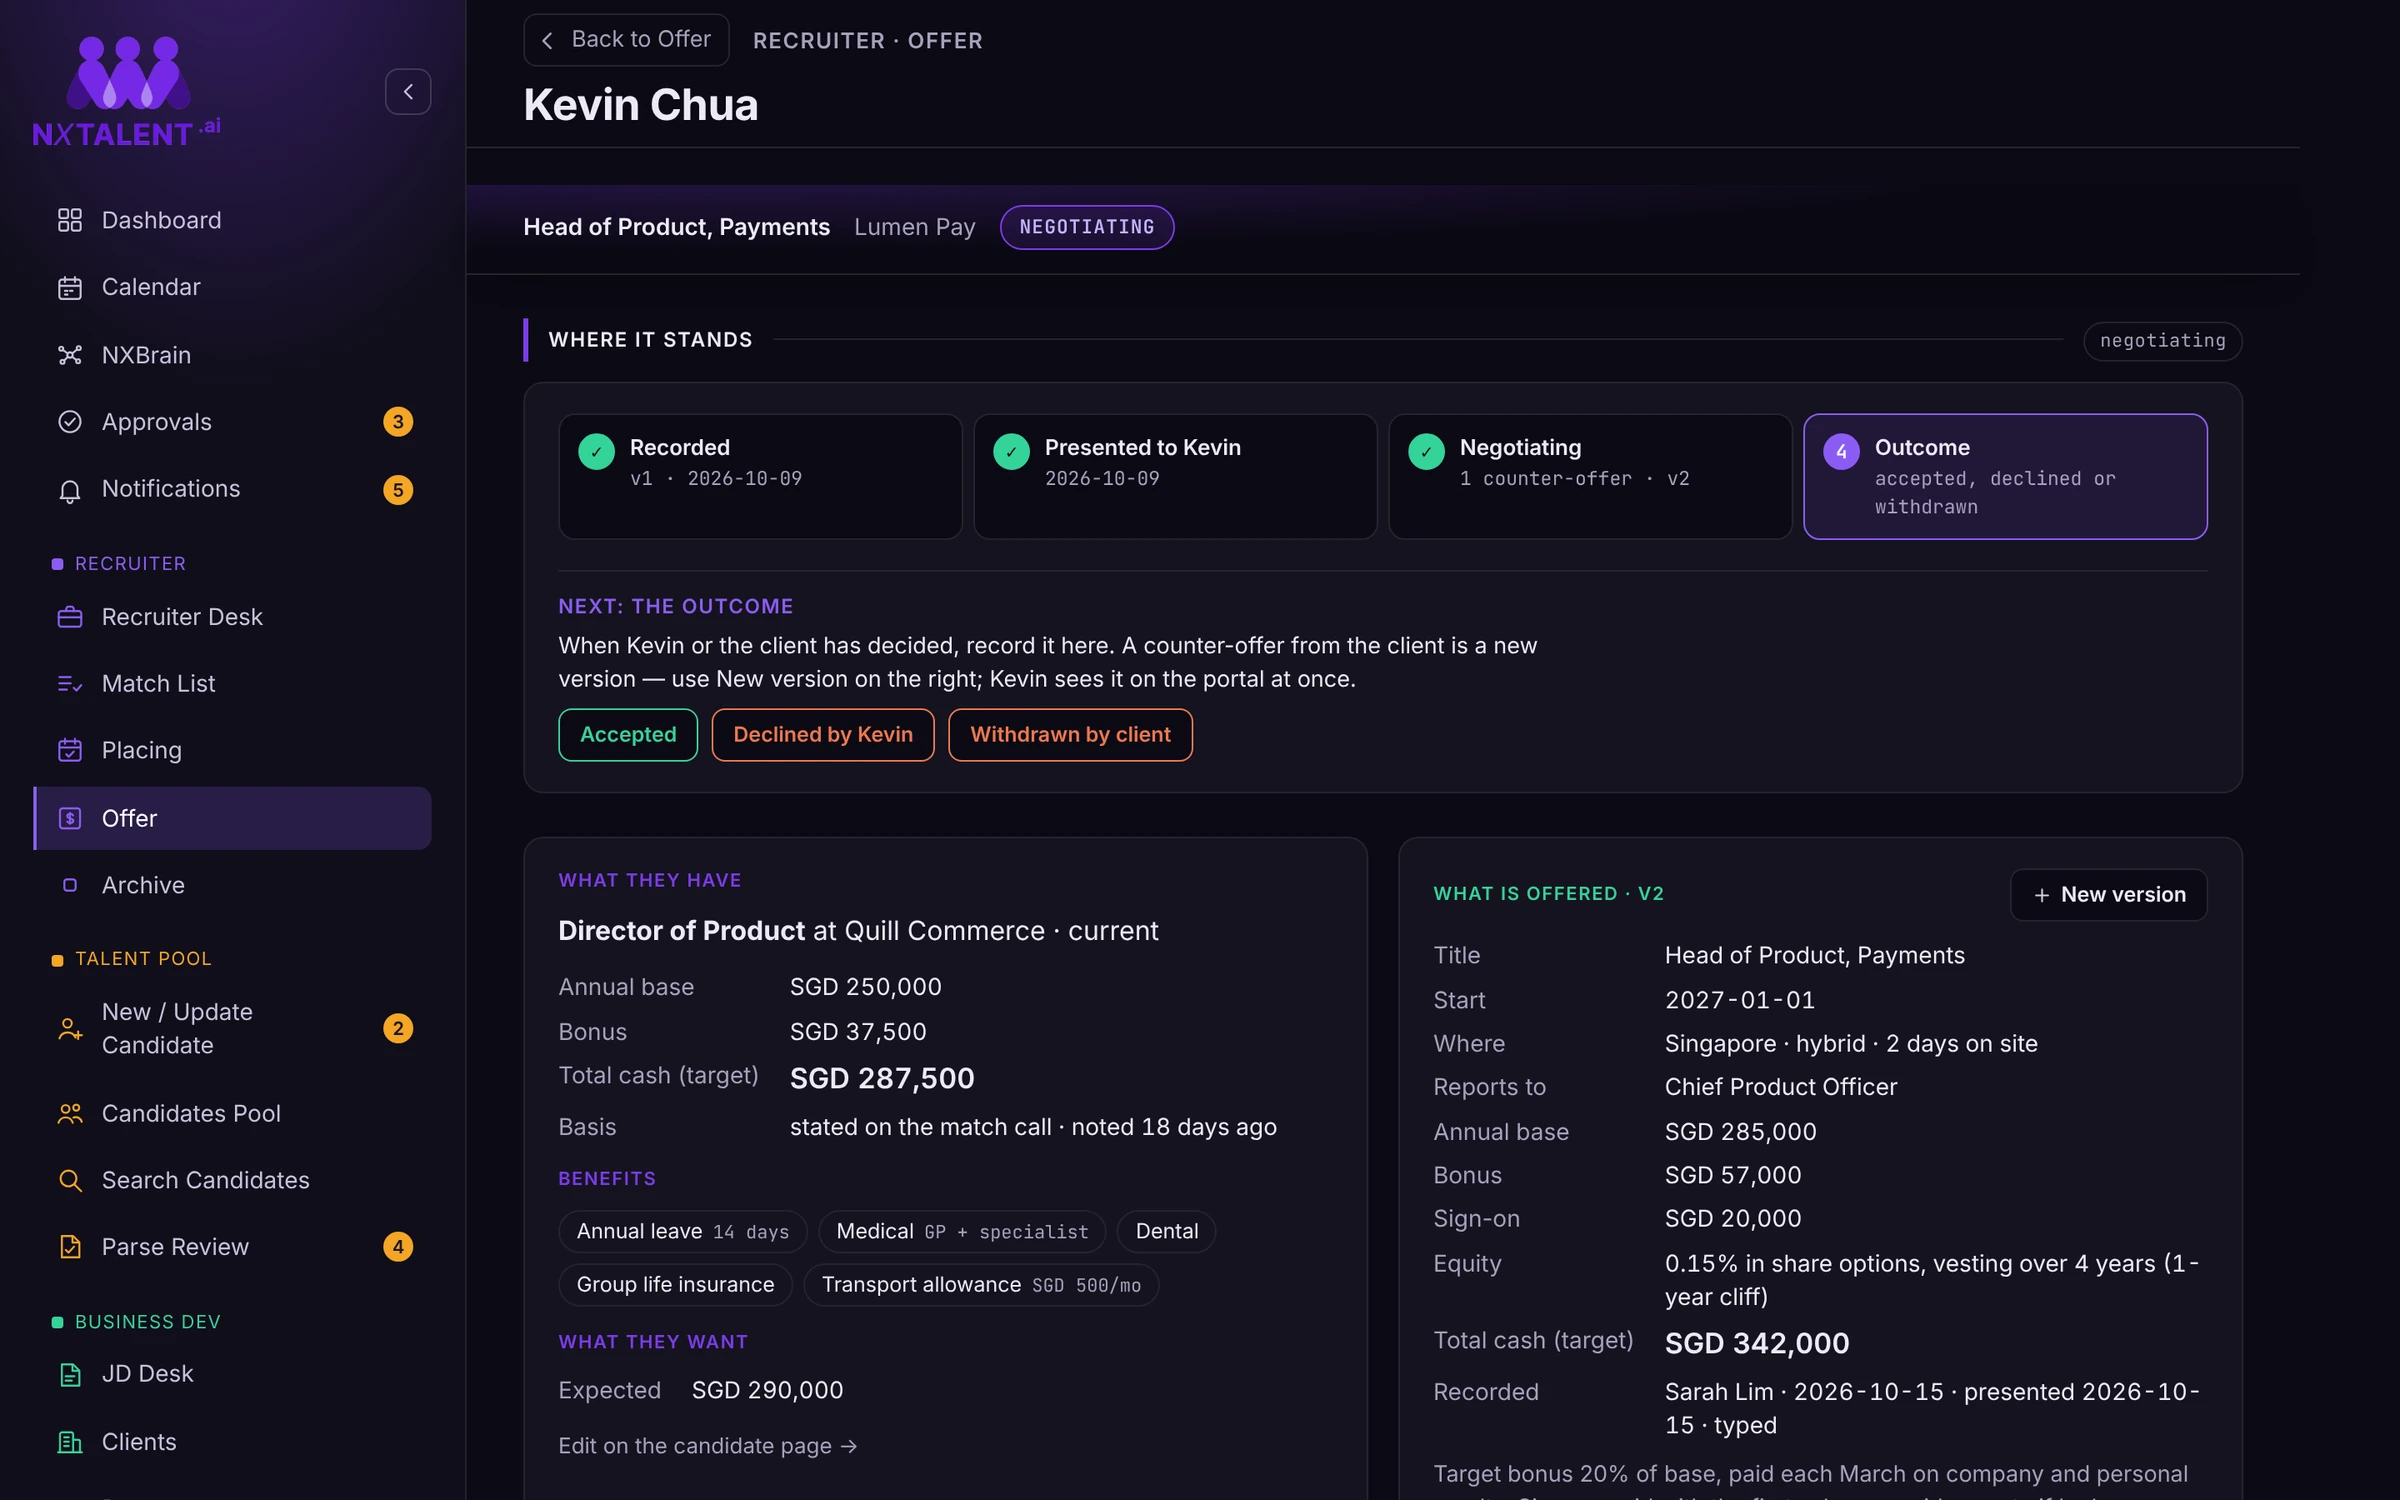Select the Archive menu item
2400x1500 pixels.
[x=232, y=885]
